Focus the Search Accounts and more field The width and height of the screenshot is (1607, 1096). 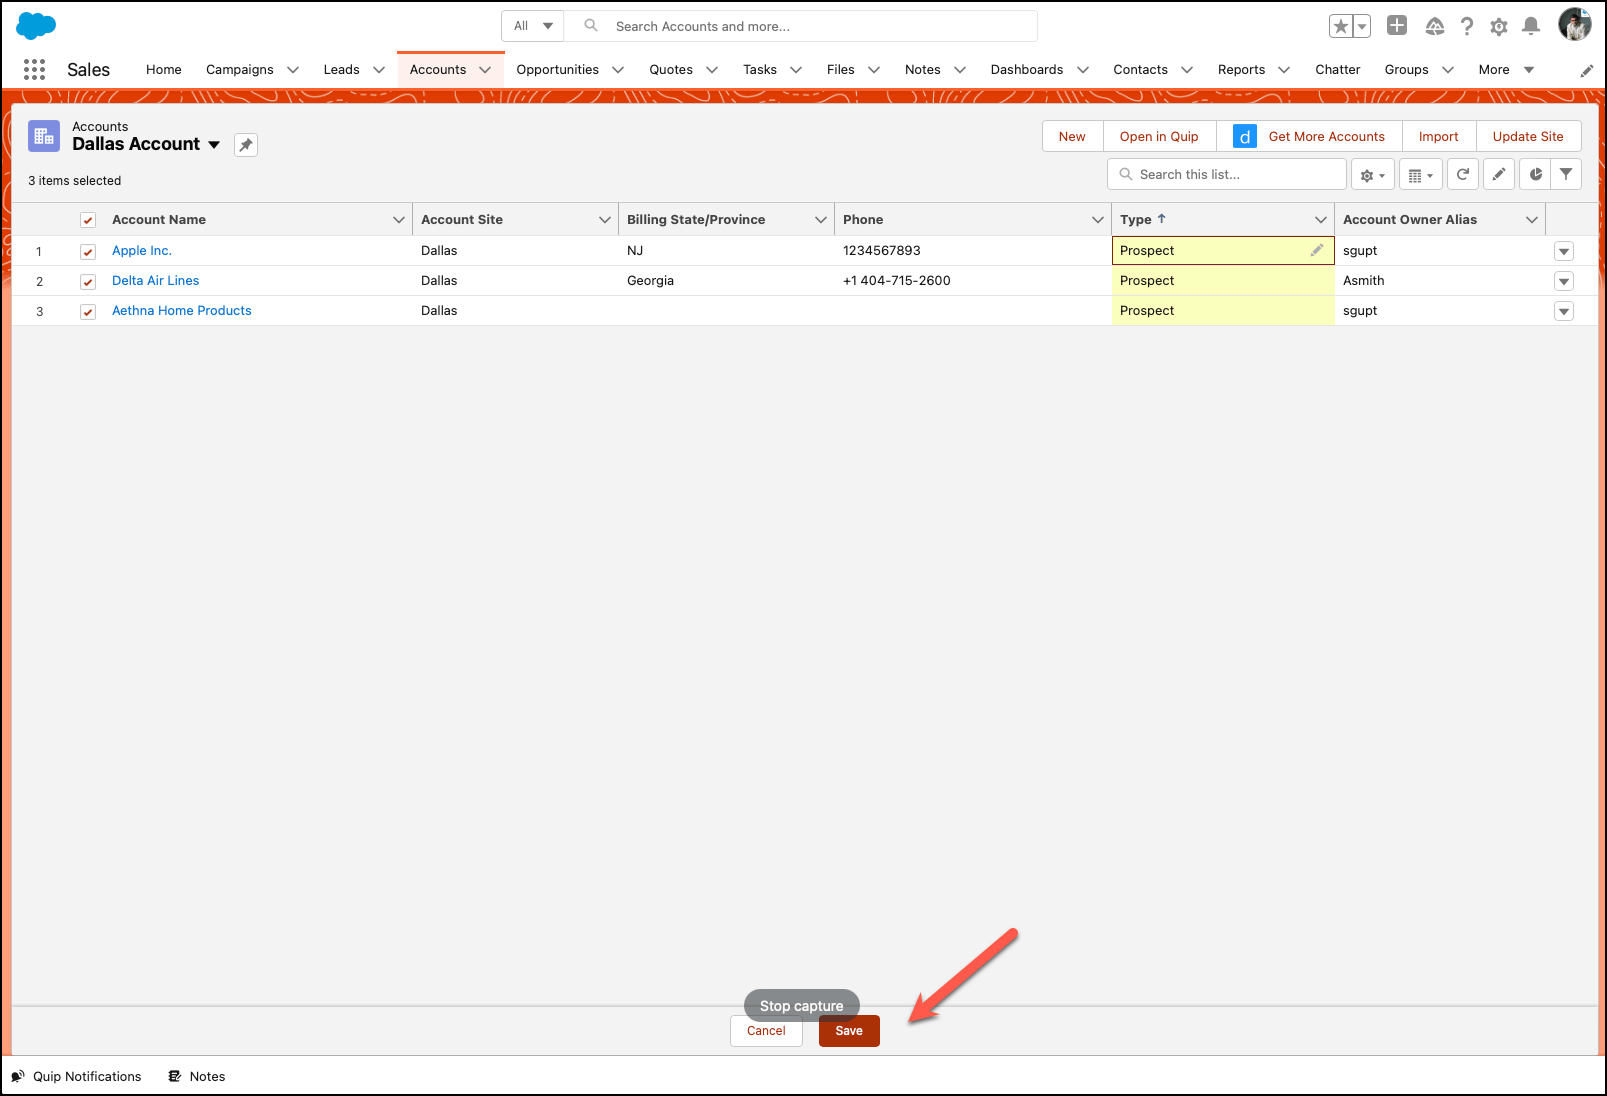[802, 26]
